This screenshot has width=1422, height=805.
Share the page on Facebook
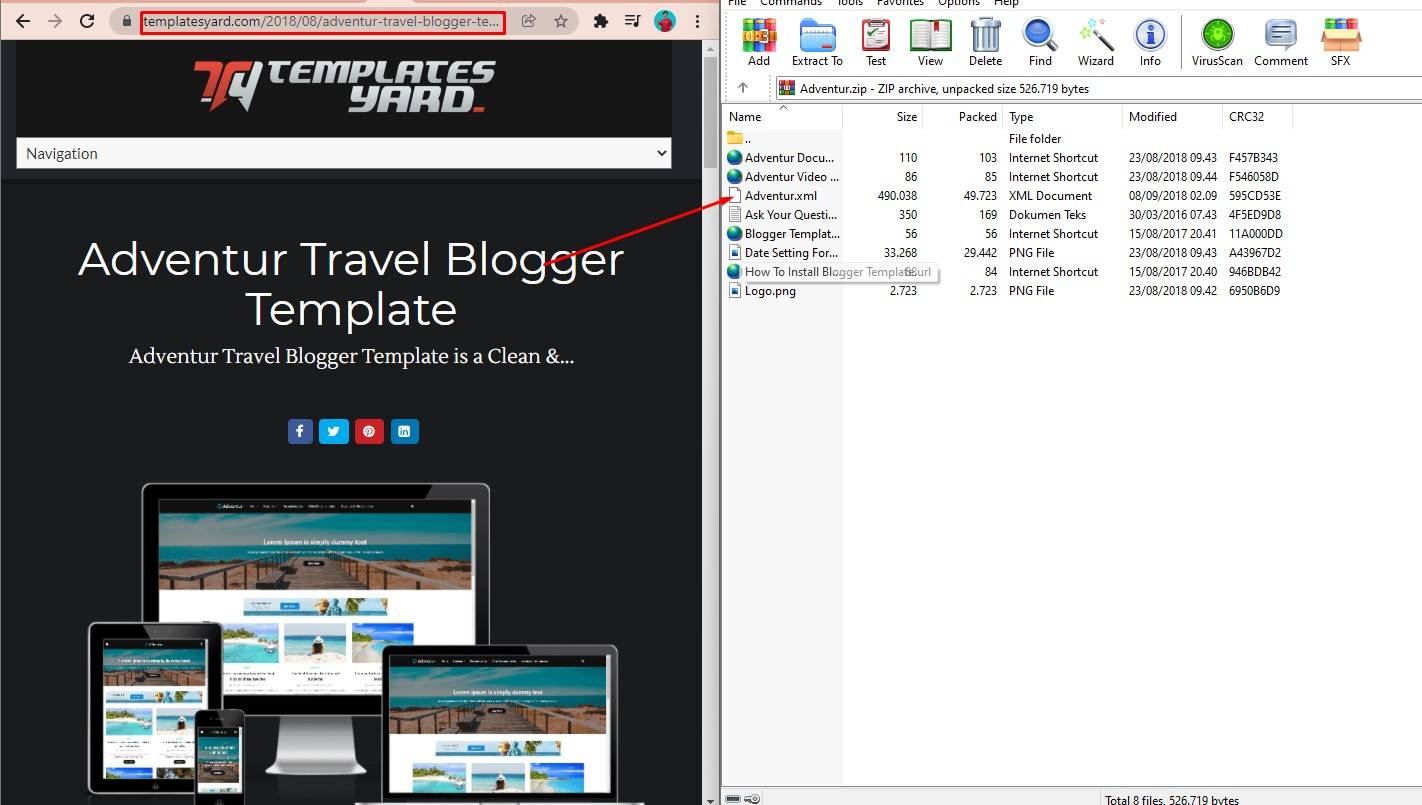(300, 431)
